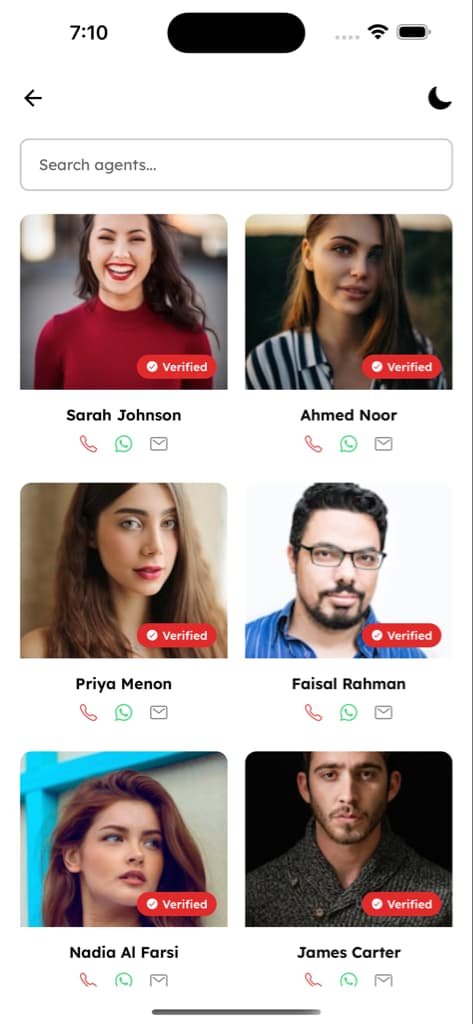
Task: Email Sarah Johnson using envelope icon
Action: point(159,444)
